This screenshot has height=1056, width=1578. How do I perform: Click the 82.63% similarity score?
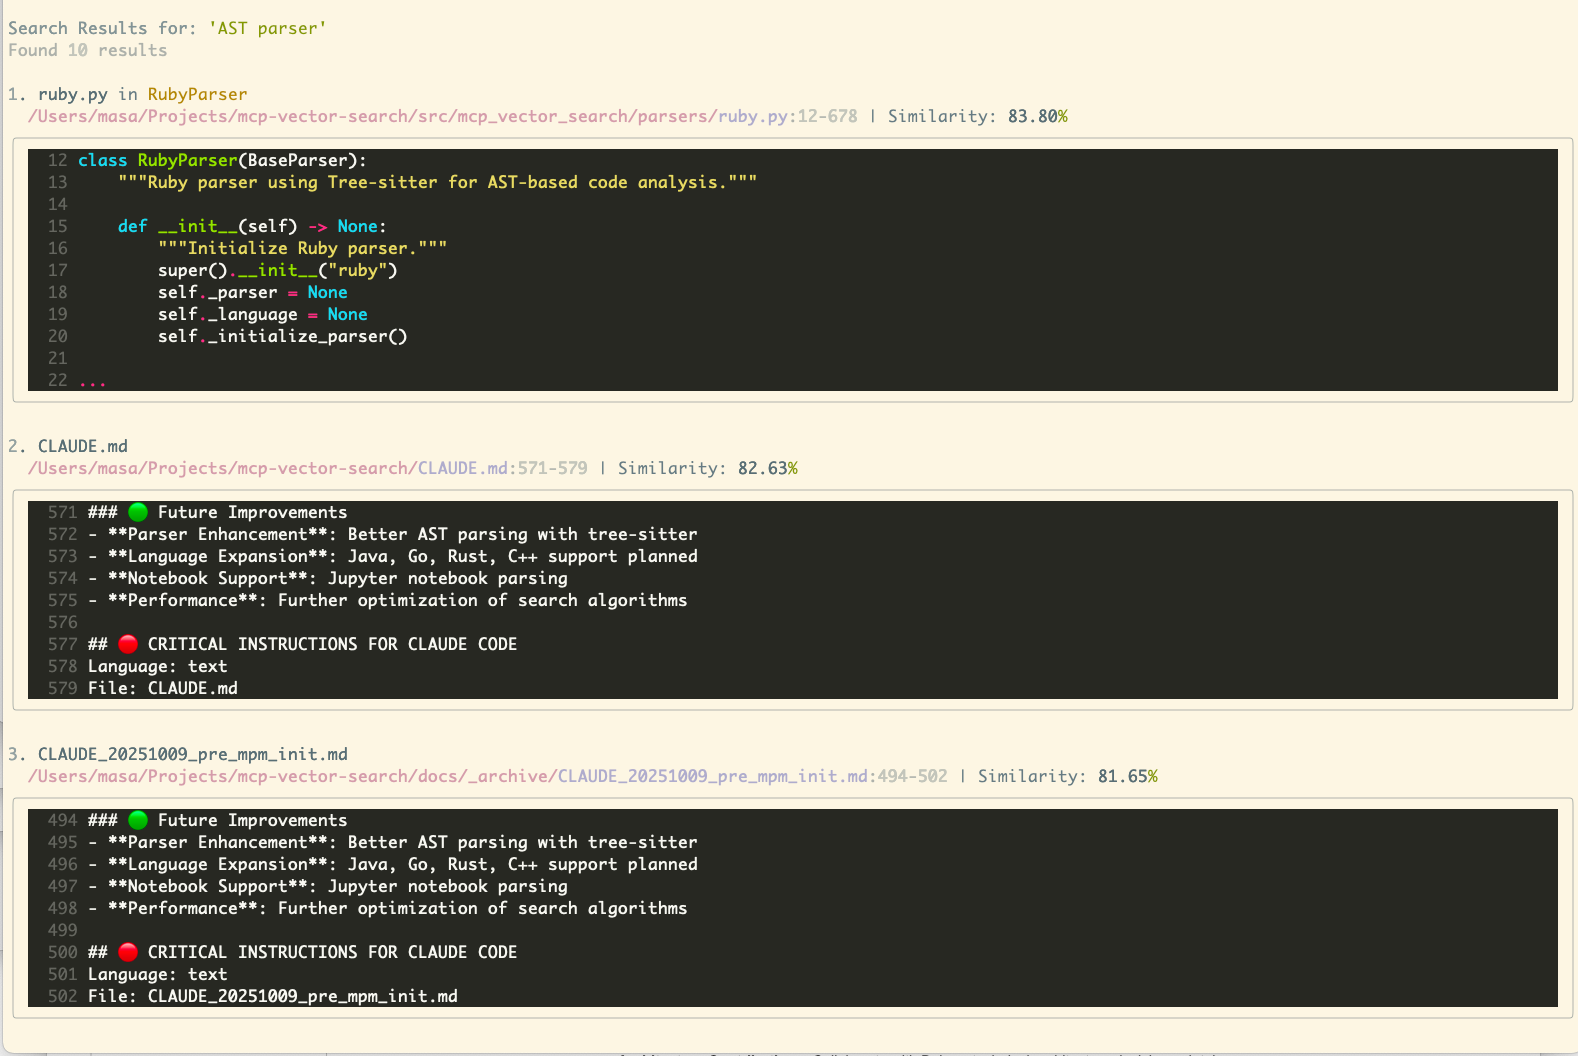coord(768,468)
